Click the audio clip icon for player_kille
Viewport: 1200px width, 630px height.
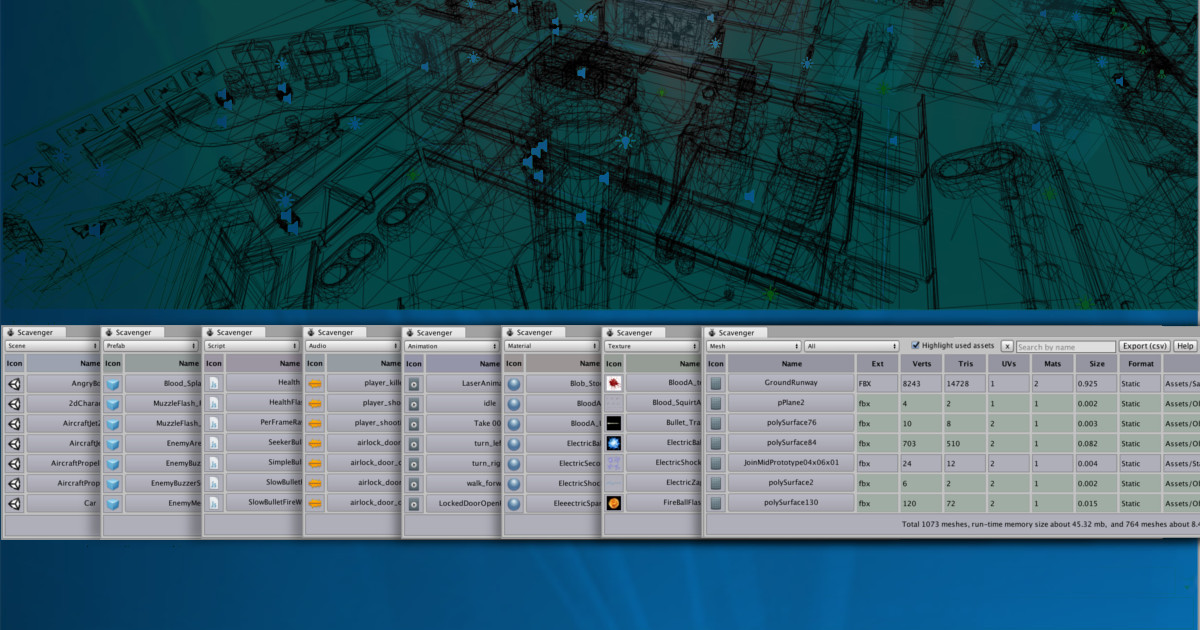[314, 383]
